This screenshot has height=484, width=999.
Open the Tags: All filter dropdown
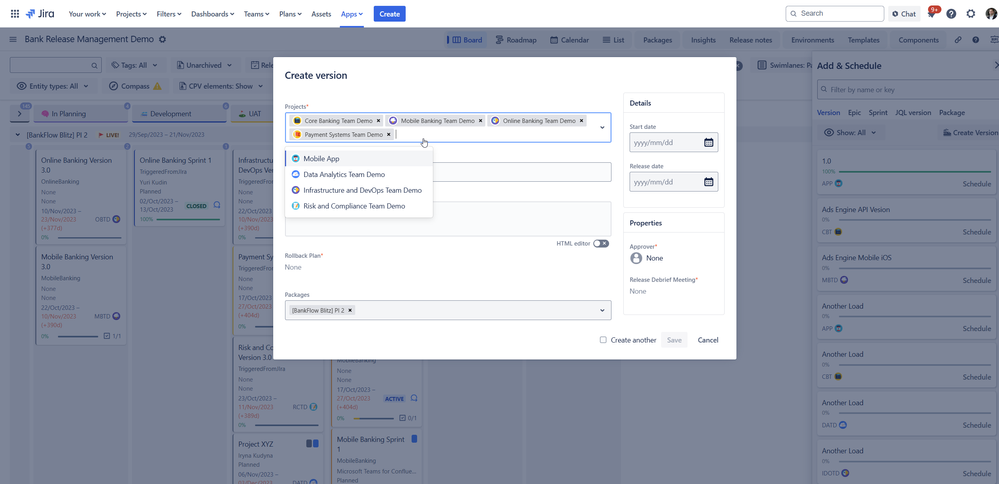(134, 65)
